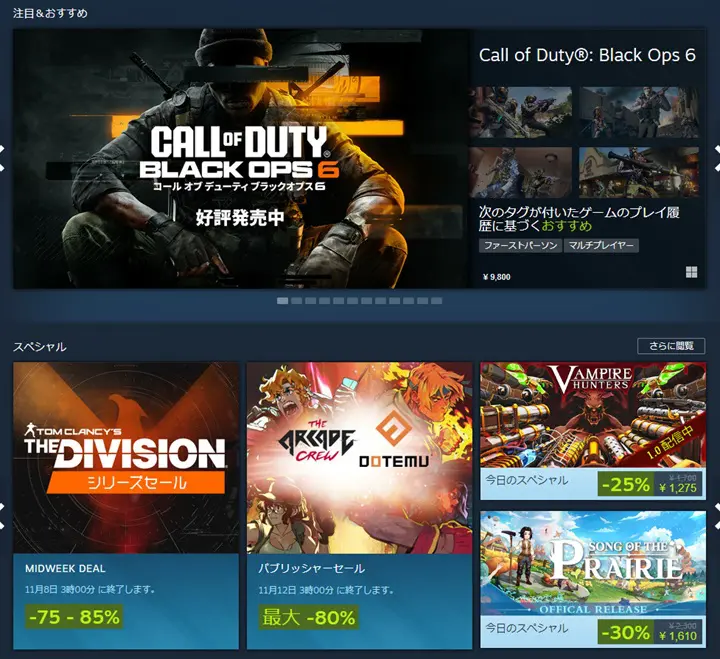View bottom-left Black Ops 6 screenshot thumbnail
The height and width of the screenshot is (659, 720).
point(521,172)
